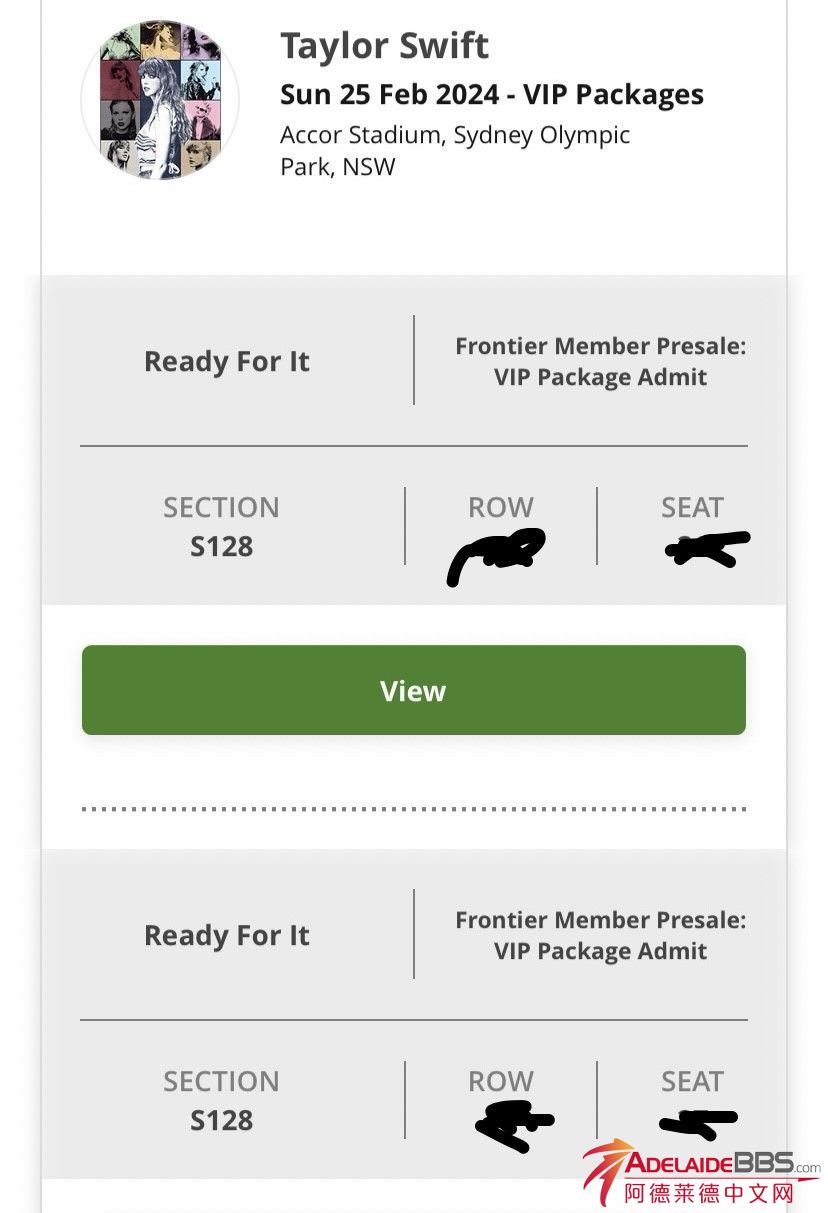Click second ticket's Frontier Member Presale label
Screen dimensions: 828x1213
click(x=600, y=935)
